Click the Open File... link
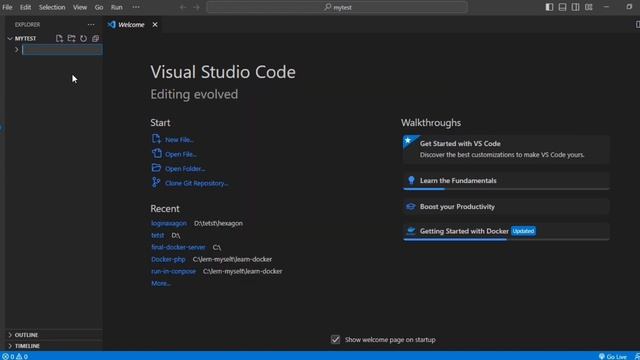 tap(181, 154)
